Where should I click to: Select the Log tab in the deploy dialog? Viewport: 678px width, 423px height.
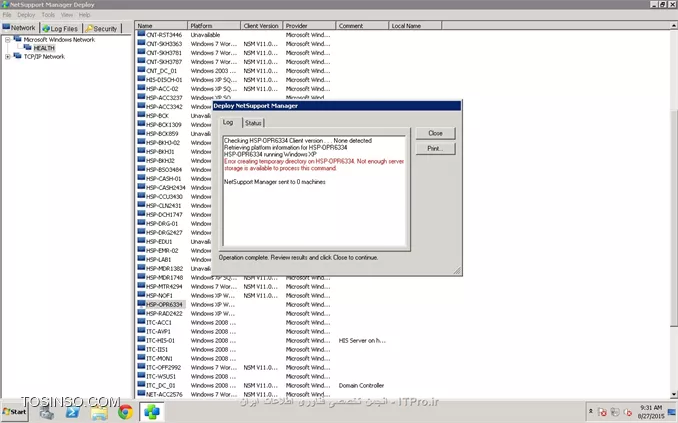pyautogui.click(x=228, y=122)
